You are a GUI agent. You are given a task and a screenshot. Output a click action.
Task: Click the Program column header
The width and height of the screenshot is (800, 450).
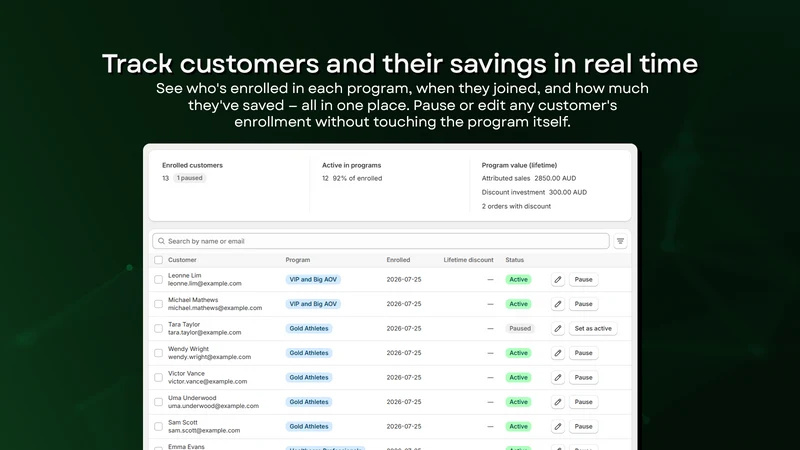click(297, 260)
